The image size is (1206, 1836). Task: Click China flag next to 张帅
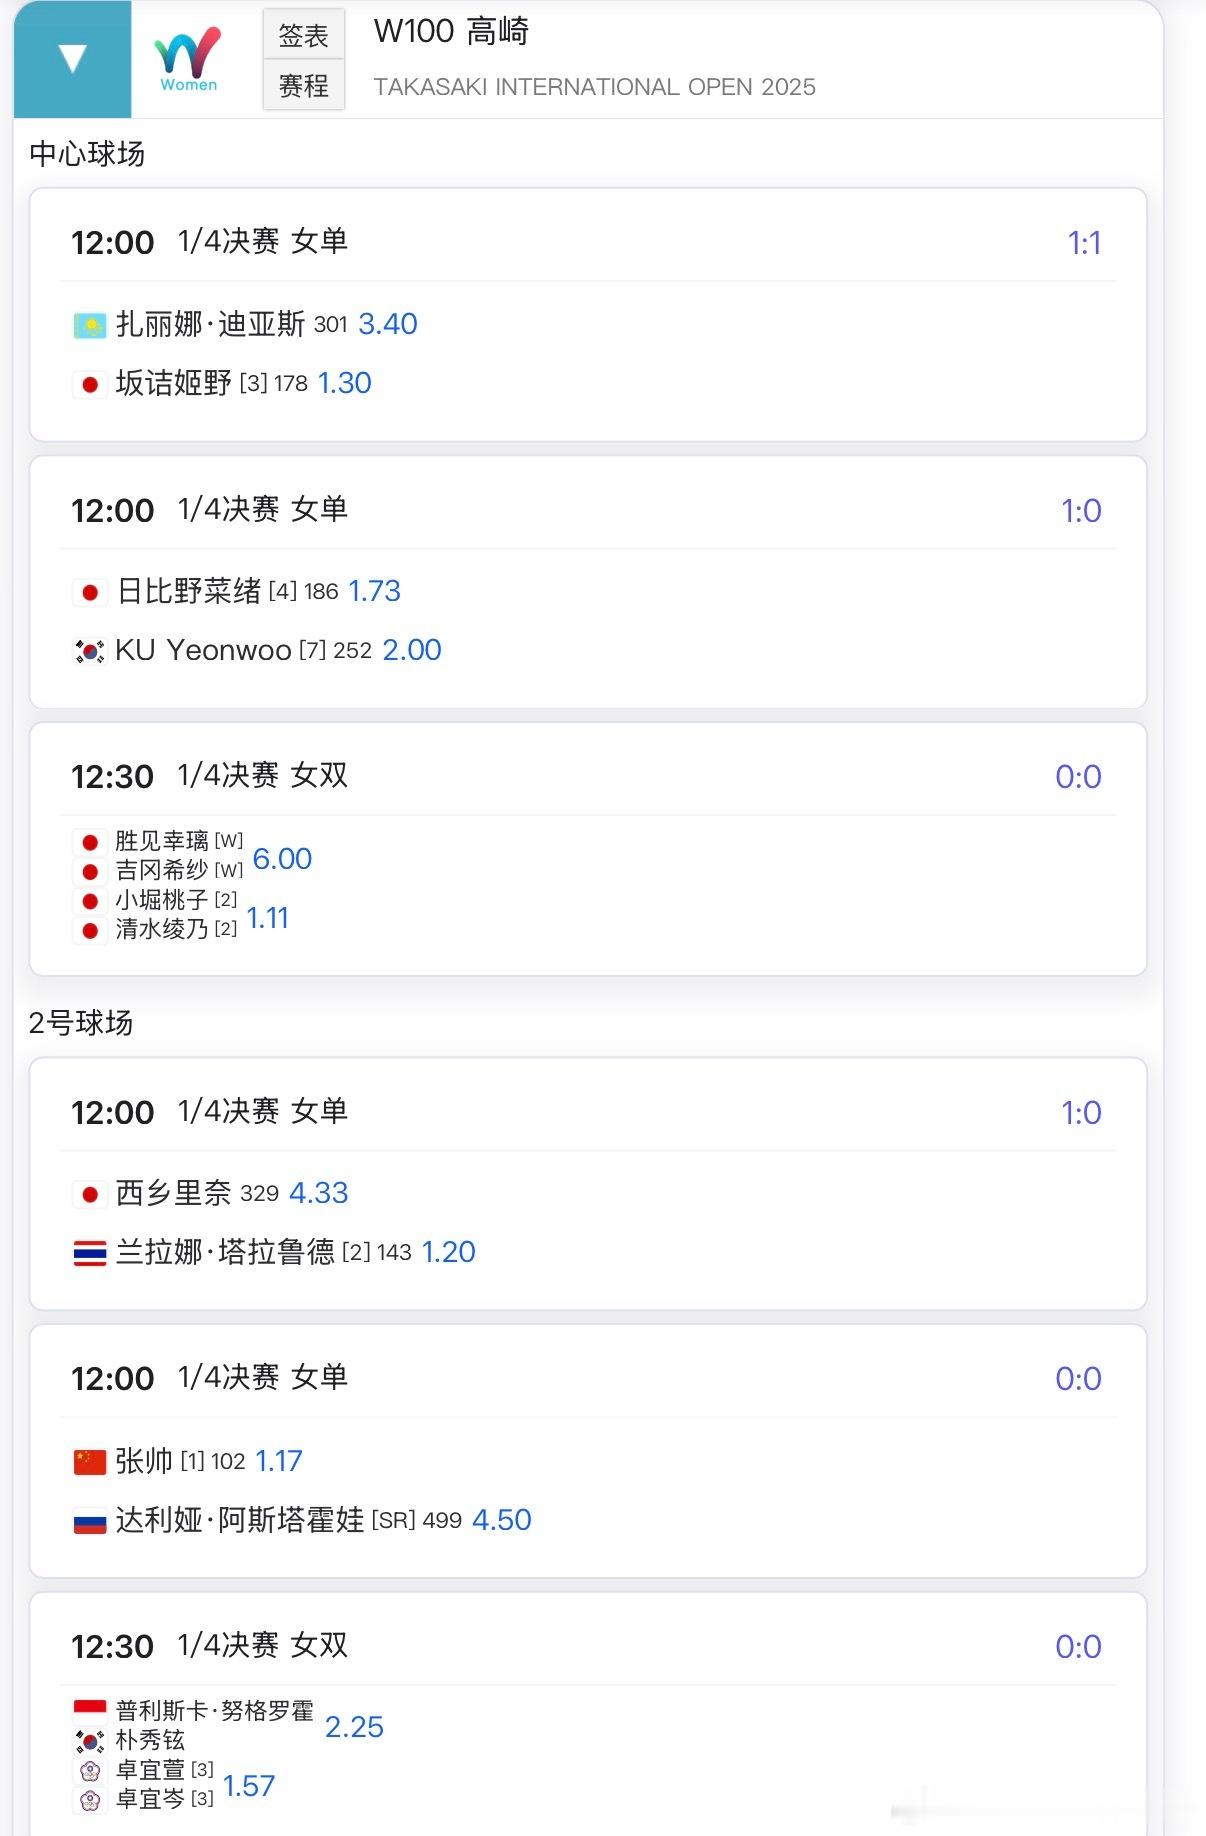[x=90, y=1462]
